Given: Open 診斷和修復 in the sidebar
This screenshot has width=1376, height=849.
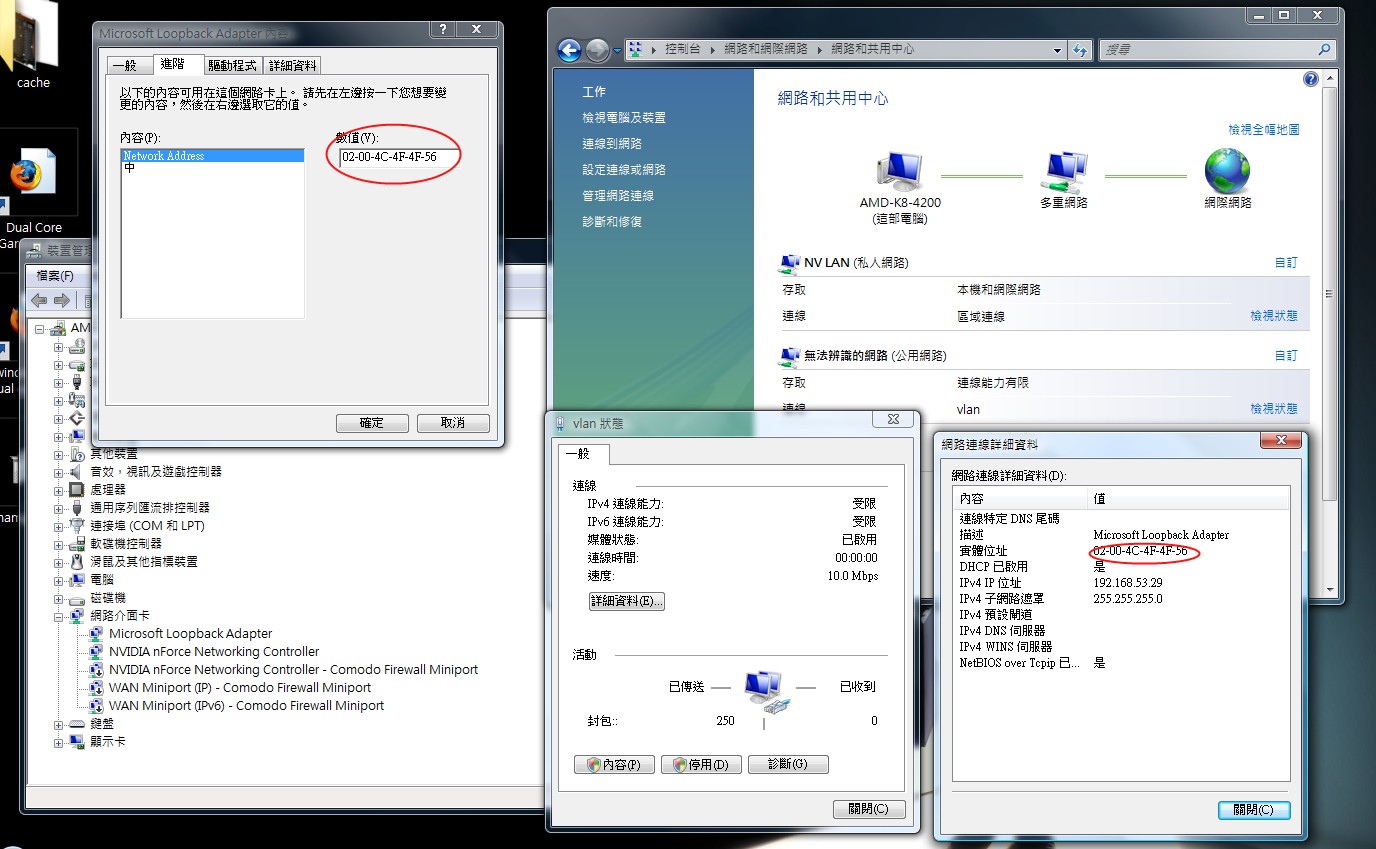Looking at the screenshot, I should pos(612,222).
